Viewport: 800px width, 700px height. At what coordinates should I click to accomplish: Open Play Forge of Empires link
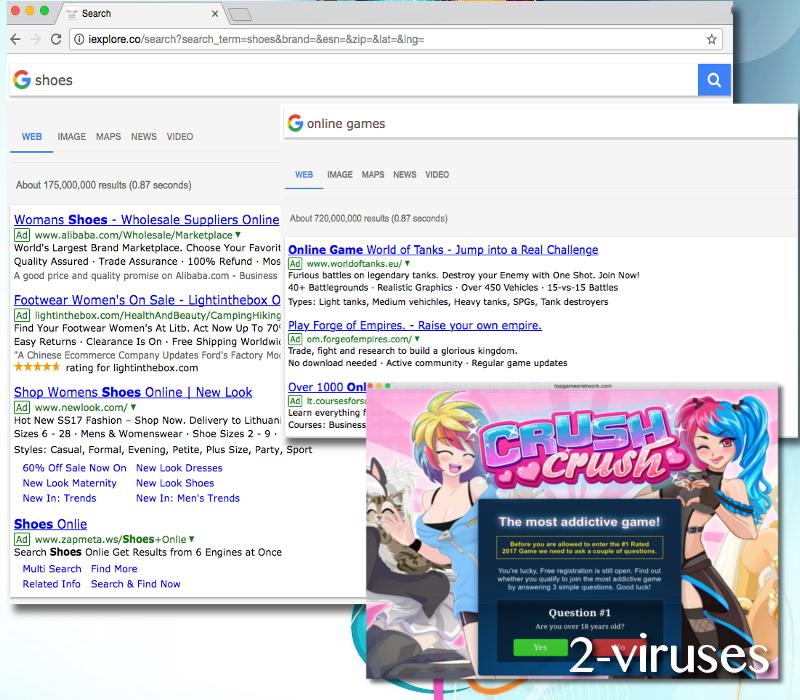pyautogui.click(x=414, y=325)
